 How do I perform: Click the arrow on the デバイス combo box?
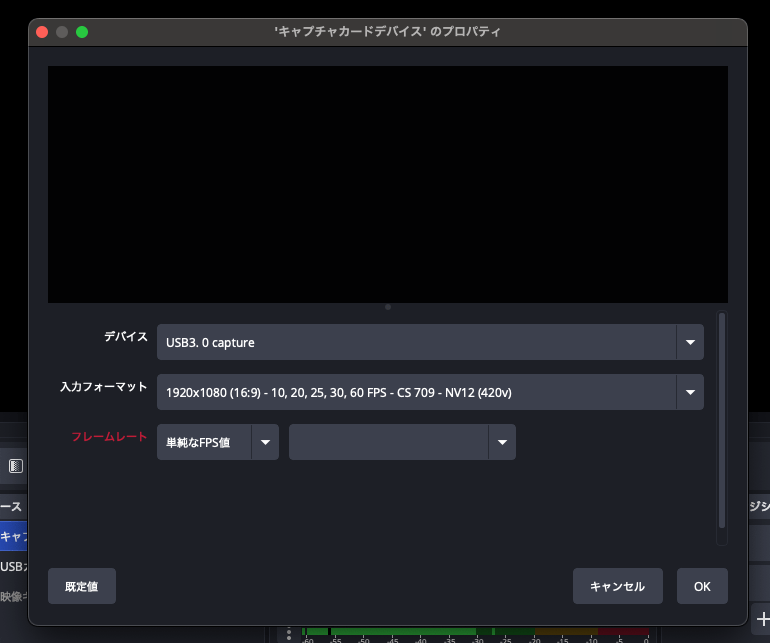pyautogui.click(x=690, y=342)
